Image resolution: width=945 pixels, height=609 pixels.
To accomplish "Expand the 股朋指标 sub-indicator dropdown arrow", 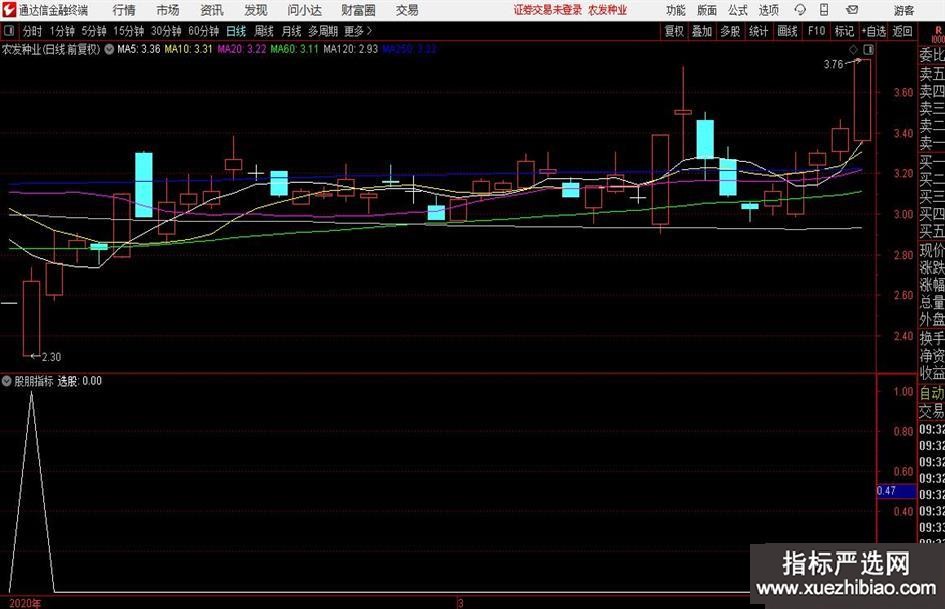I will click(x=7, y=381).
